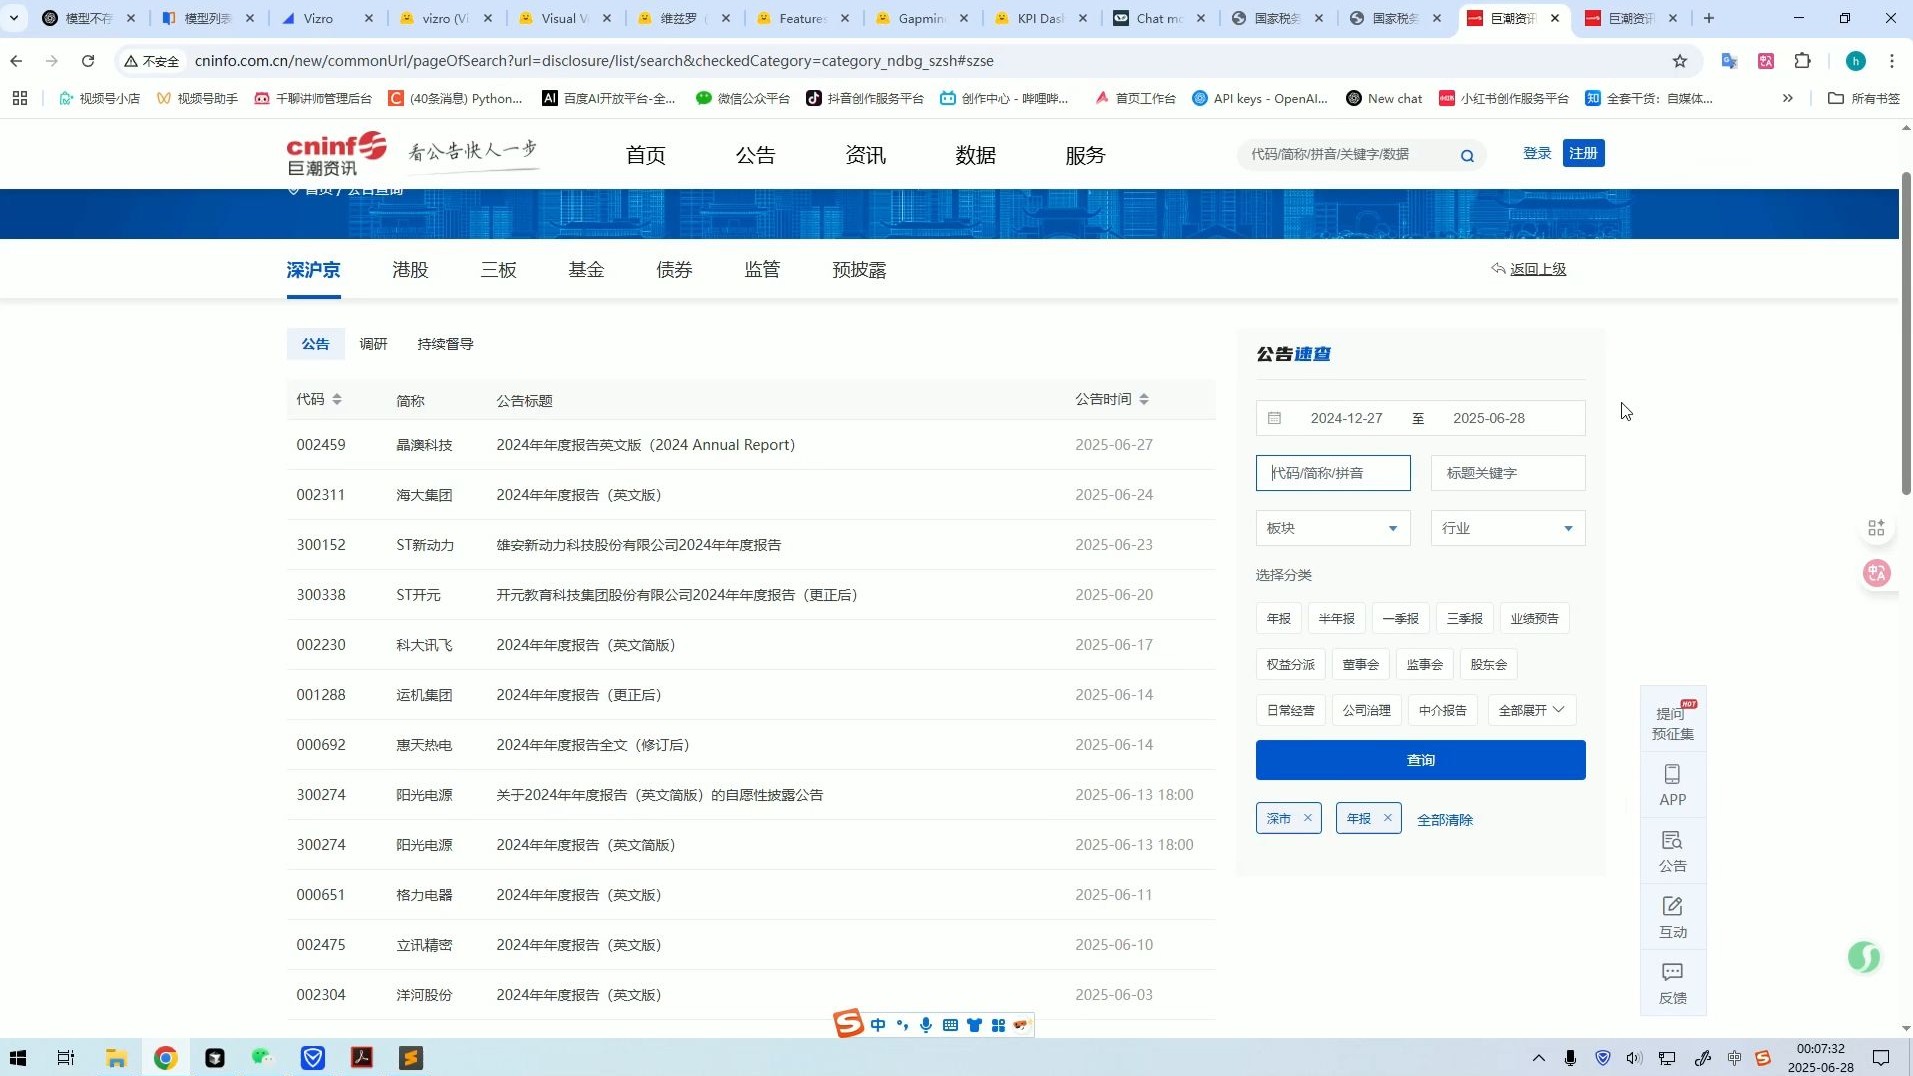Open the 公告 sidebar icon
The height and width of the screenshot is (1076, 1913).
click(1673, 852)
